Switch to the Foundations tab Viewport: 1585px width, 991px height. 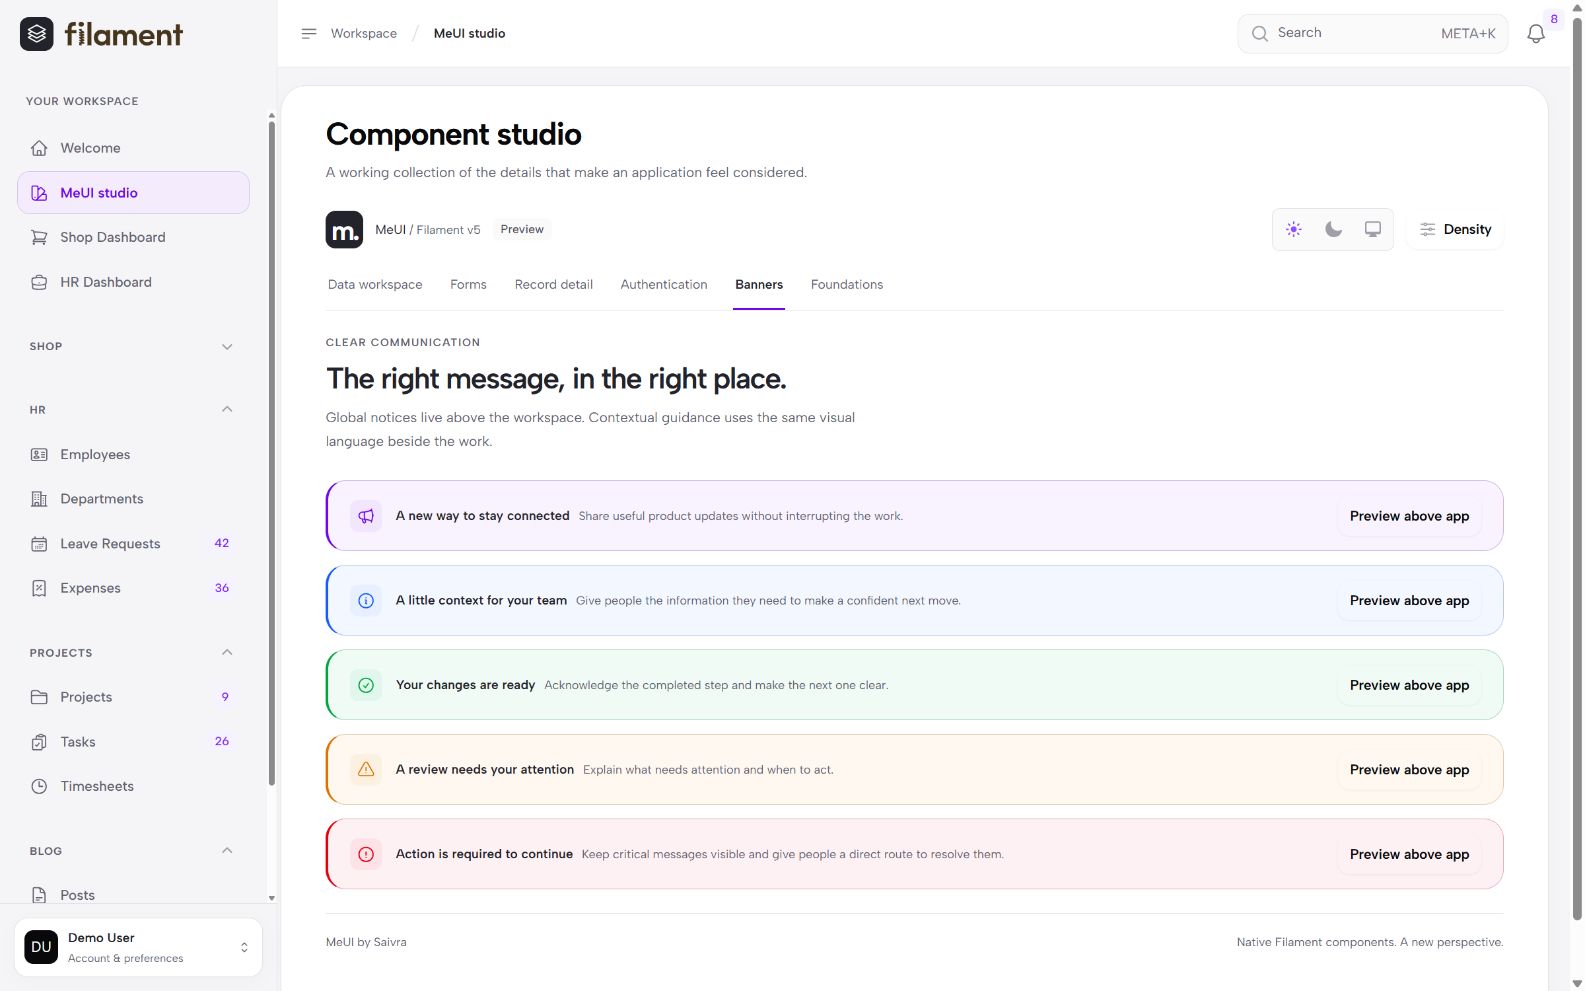pos(847,285)
